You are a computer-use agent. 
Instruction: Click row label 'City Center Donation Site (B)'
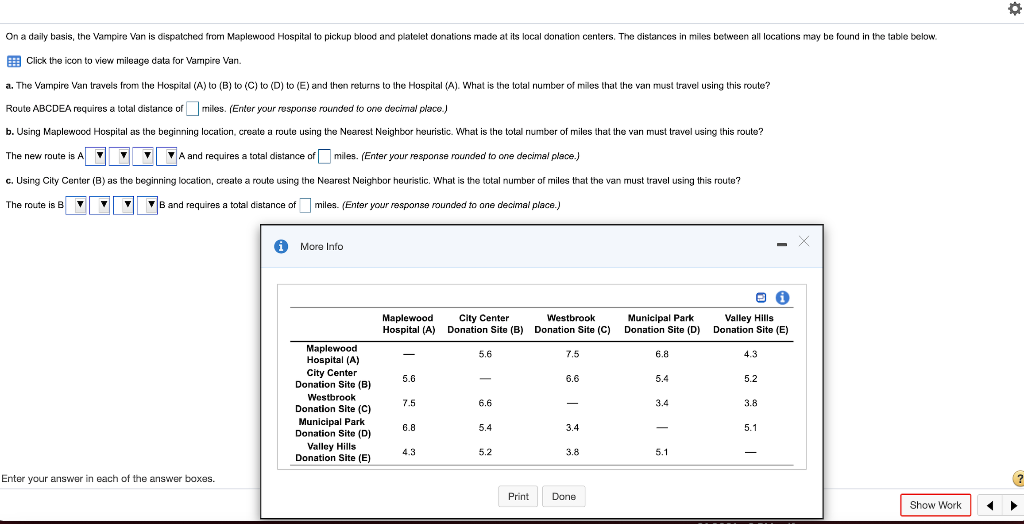pyautogui.click(x=332, y=379)
